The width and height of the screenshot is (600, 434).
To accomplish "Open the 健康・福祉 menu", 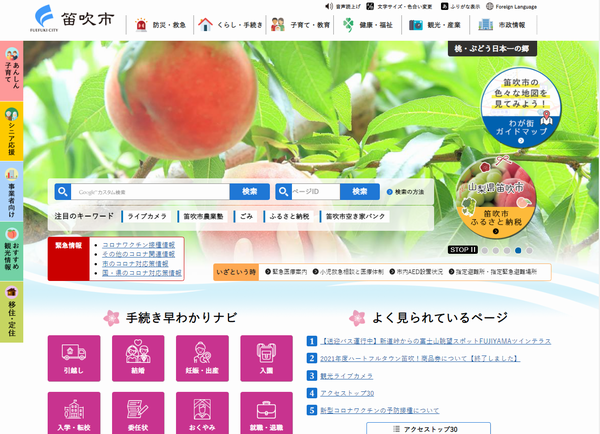I will 368,25.
